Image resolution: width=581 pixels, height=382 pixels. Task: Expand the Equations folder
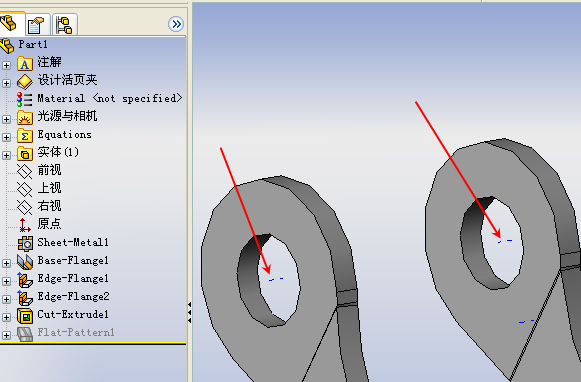[x=6, y=137]
